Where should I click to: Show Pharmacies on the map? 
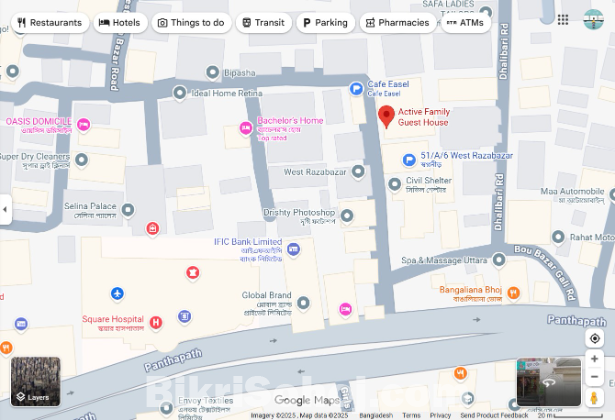(398, 23)
